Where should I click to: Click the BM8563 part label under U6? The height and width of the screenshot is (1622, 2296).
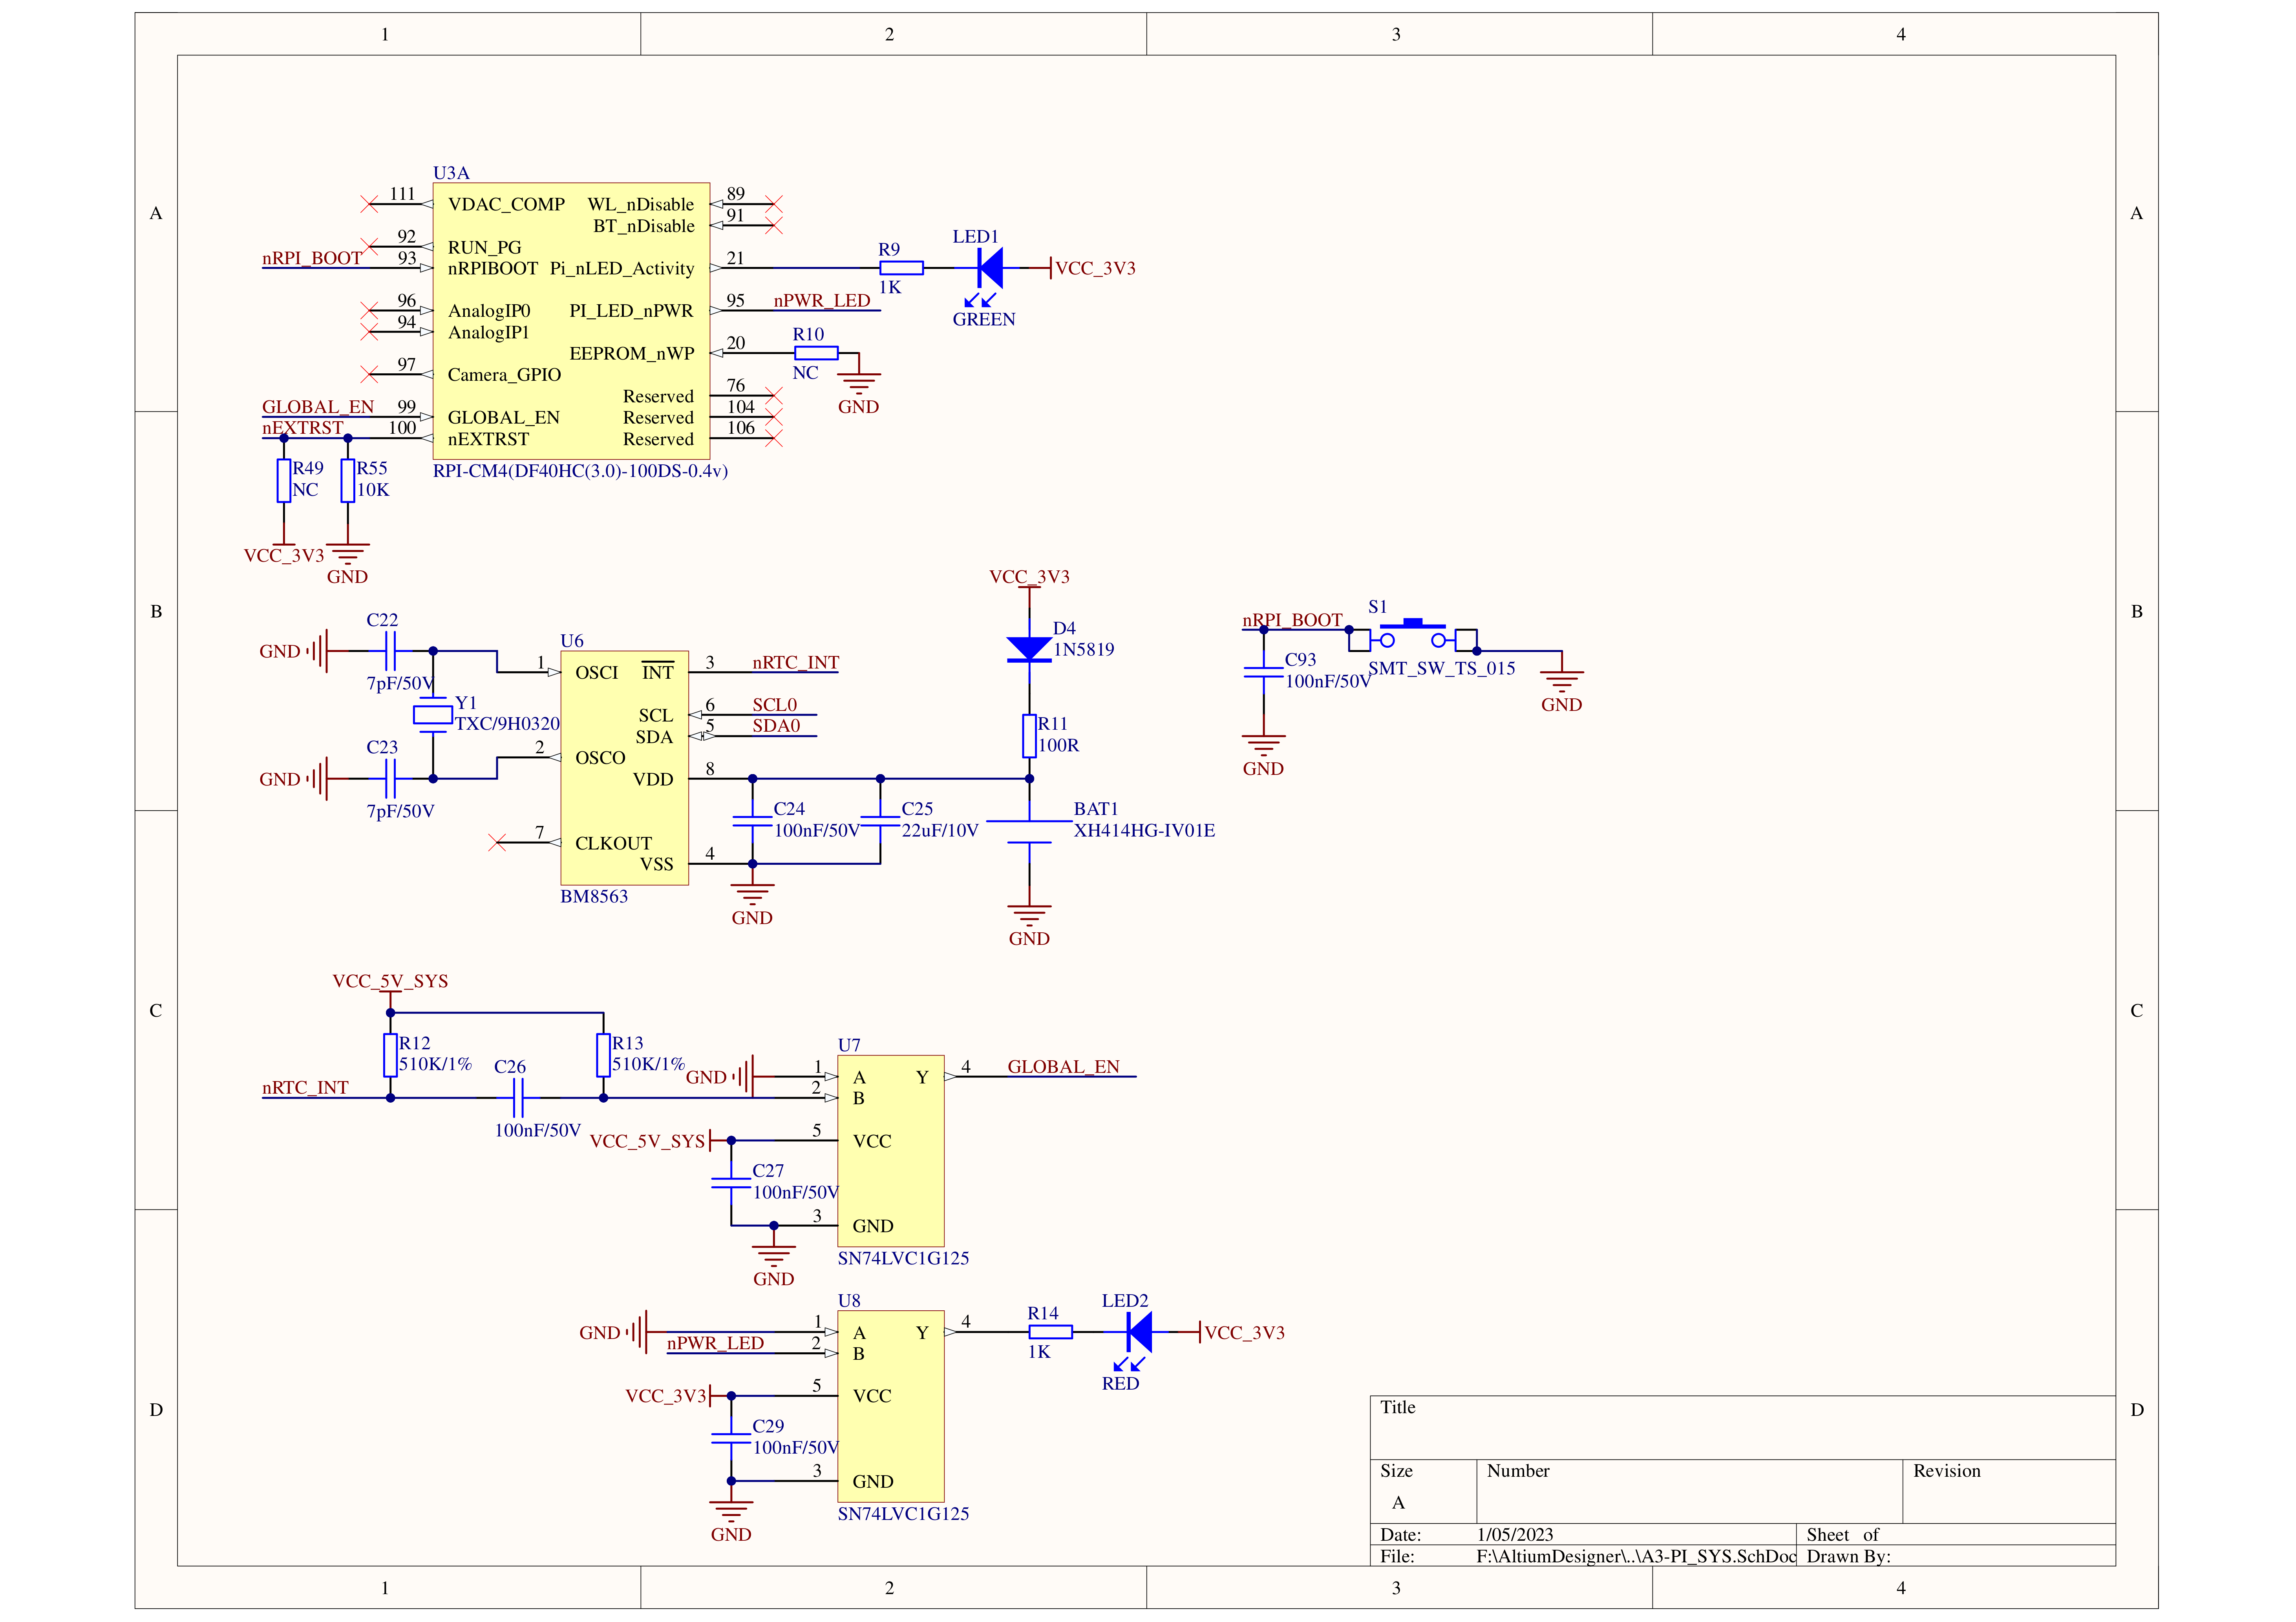click(x=594, y=896)
